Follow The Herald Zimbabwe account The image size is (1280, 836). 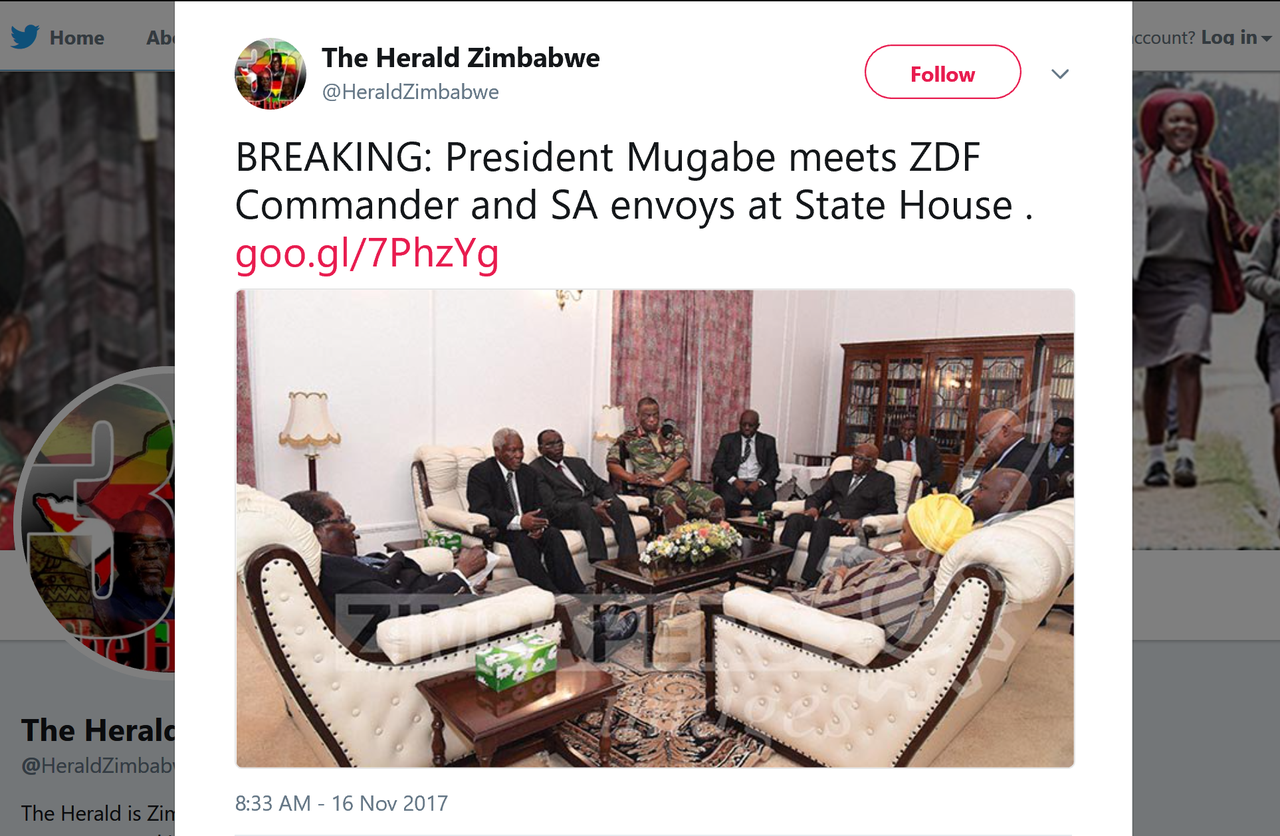click(942, 74)
